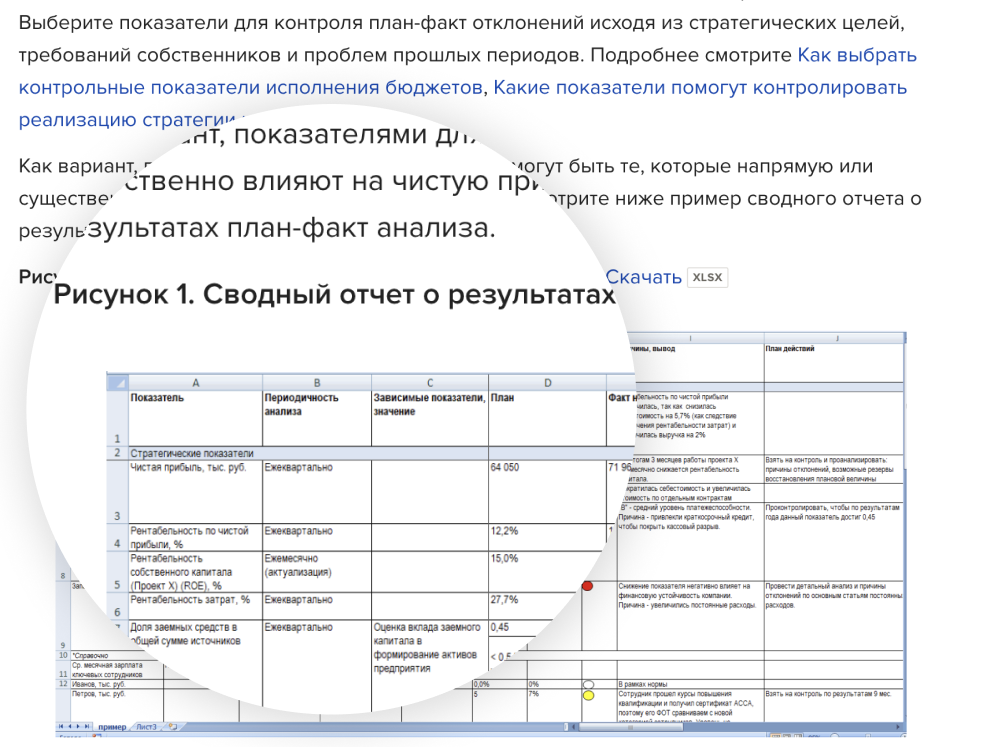Click the yellow status indicator circle
990x747 pixels.
(x=588, y=695)
